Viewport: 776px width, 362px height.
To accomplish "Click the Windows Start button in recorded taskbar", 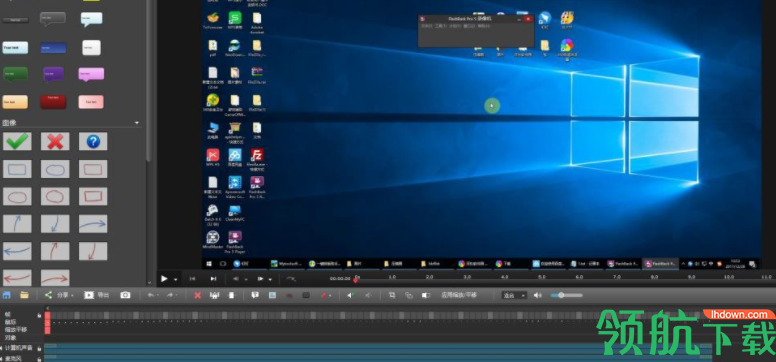I will (x=210, y=263).
